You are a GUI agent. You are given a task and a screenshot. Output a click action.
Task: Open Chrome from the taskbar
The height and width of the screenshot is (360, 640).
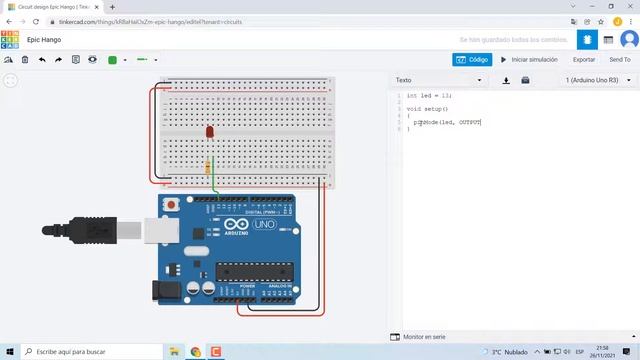196,351
